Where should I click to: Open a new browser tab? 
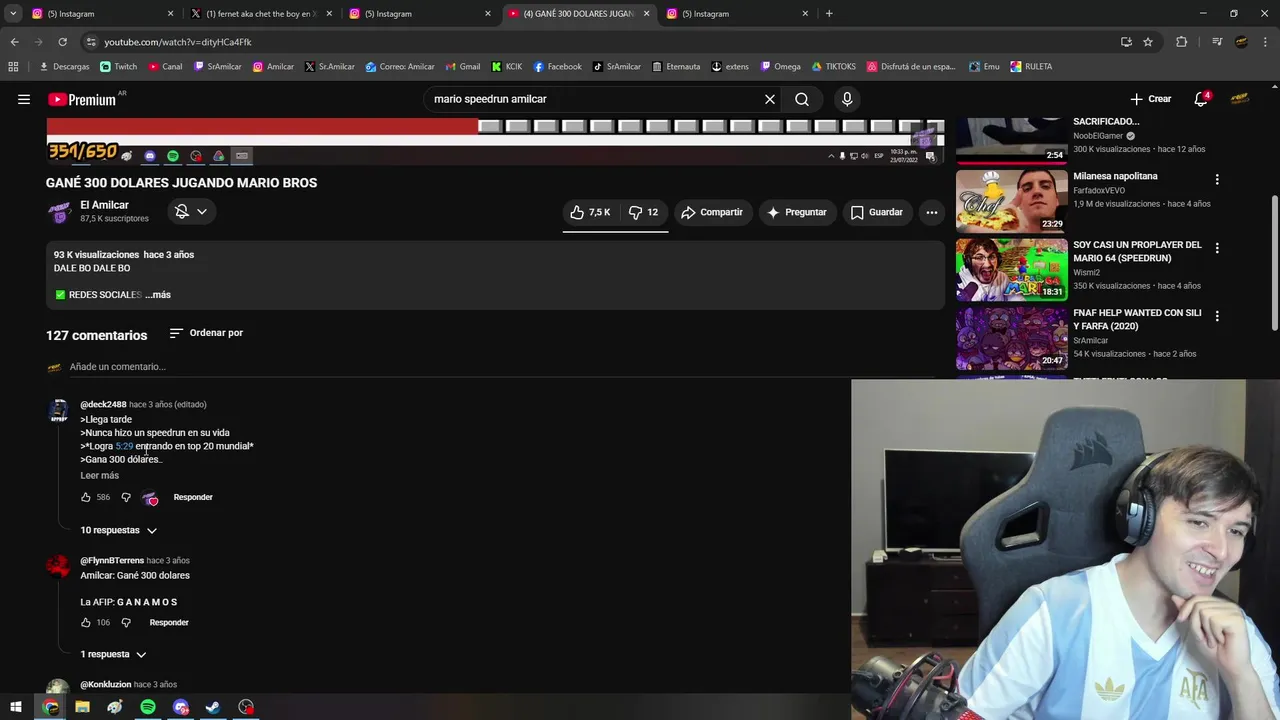[x=829, y=14]
